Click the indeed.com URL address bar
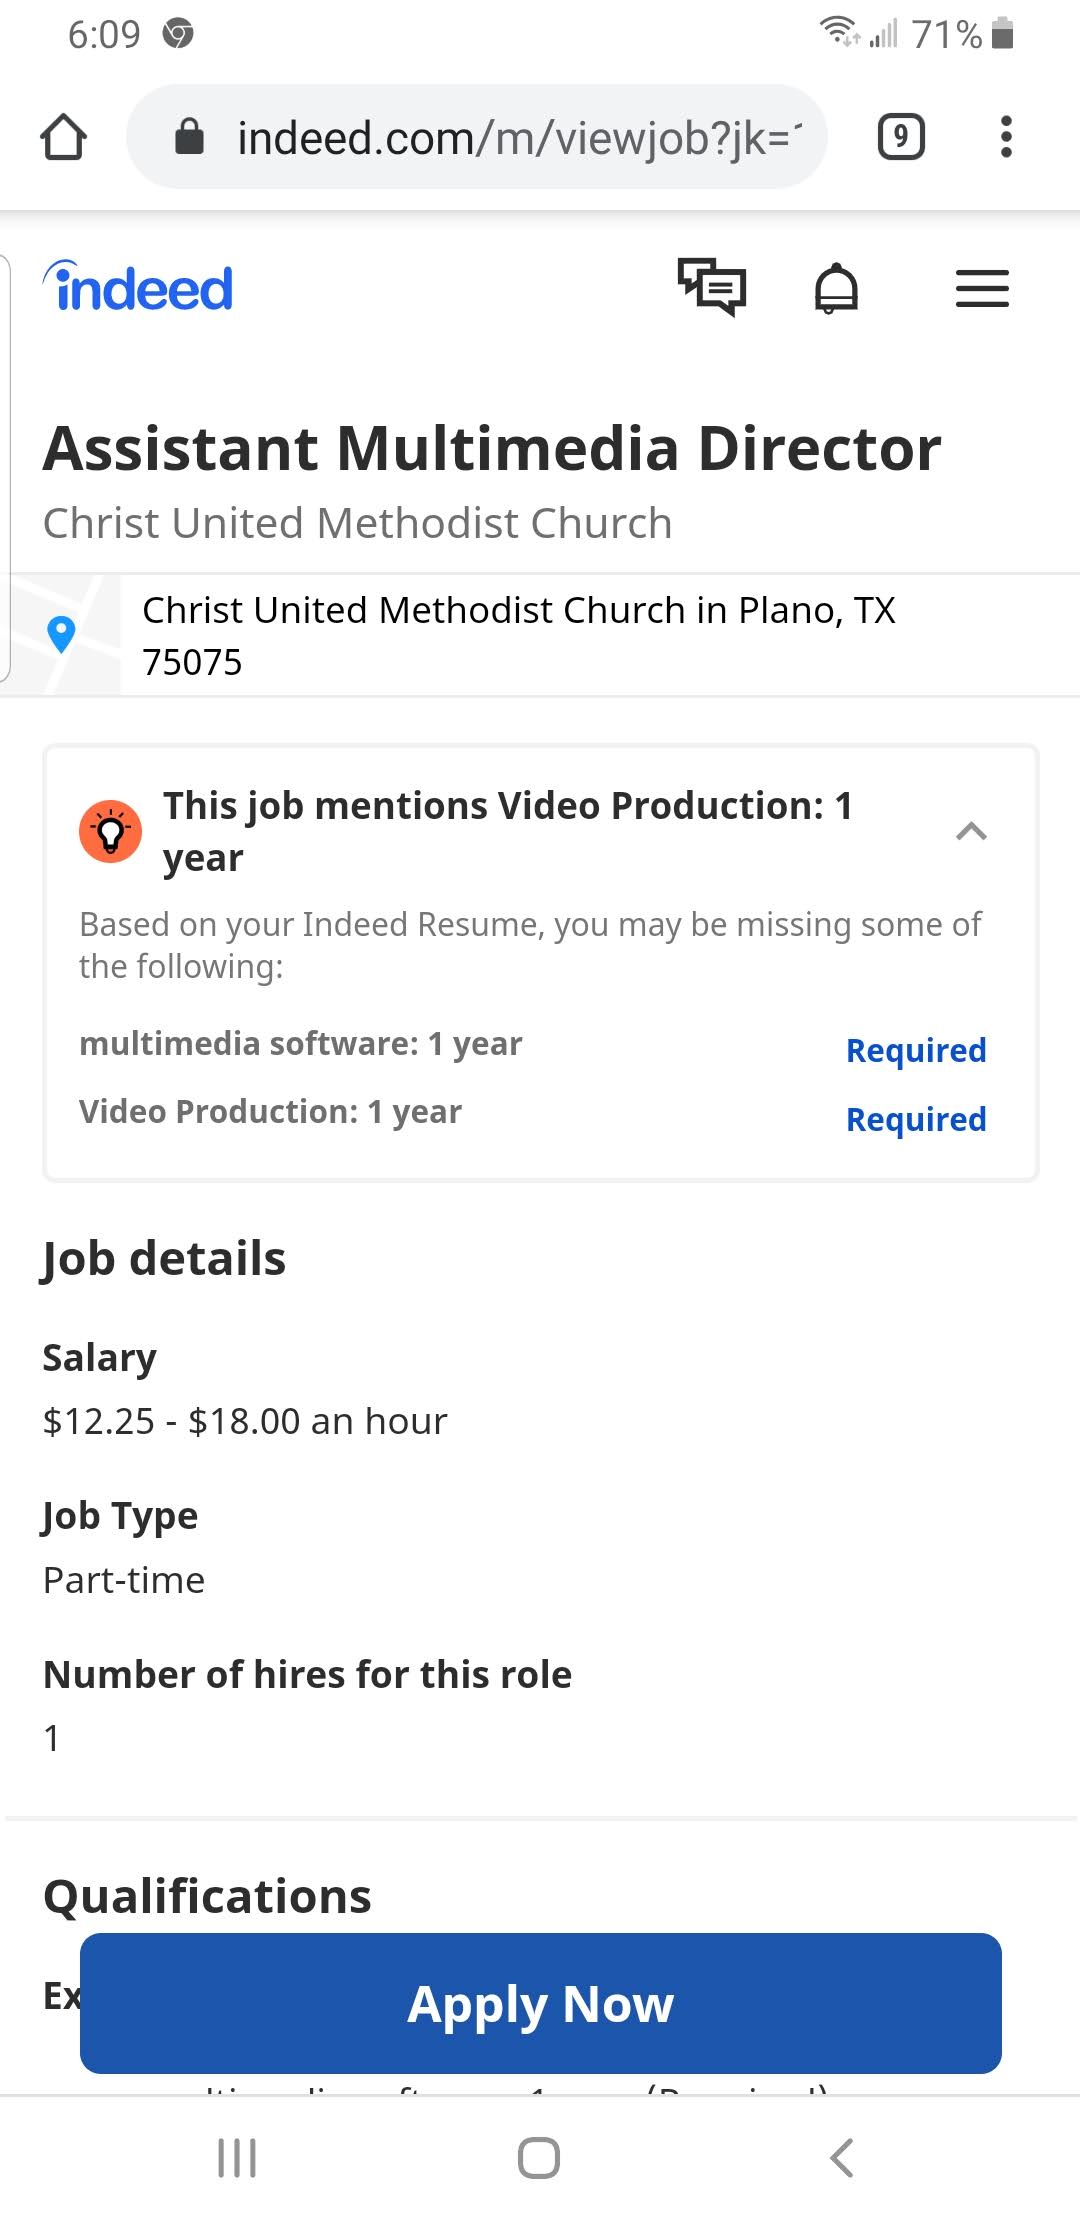1080x2220 pixels. pyautogui.click(x=518, y=137)
